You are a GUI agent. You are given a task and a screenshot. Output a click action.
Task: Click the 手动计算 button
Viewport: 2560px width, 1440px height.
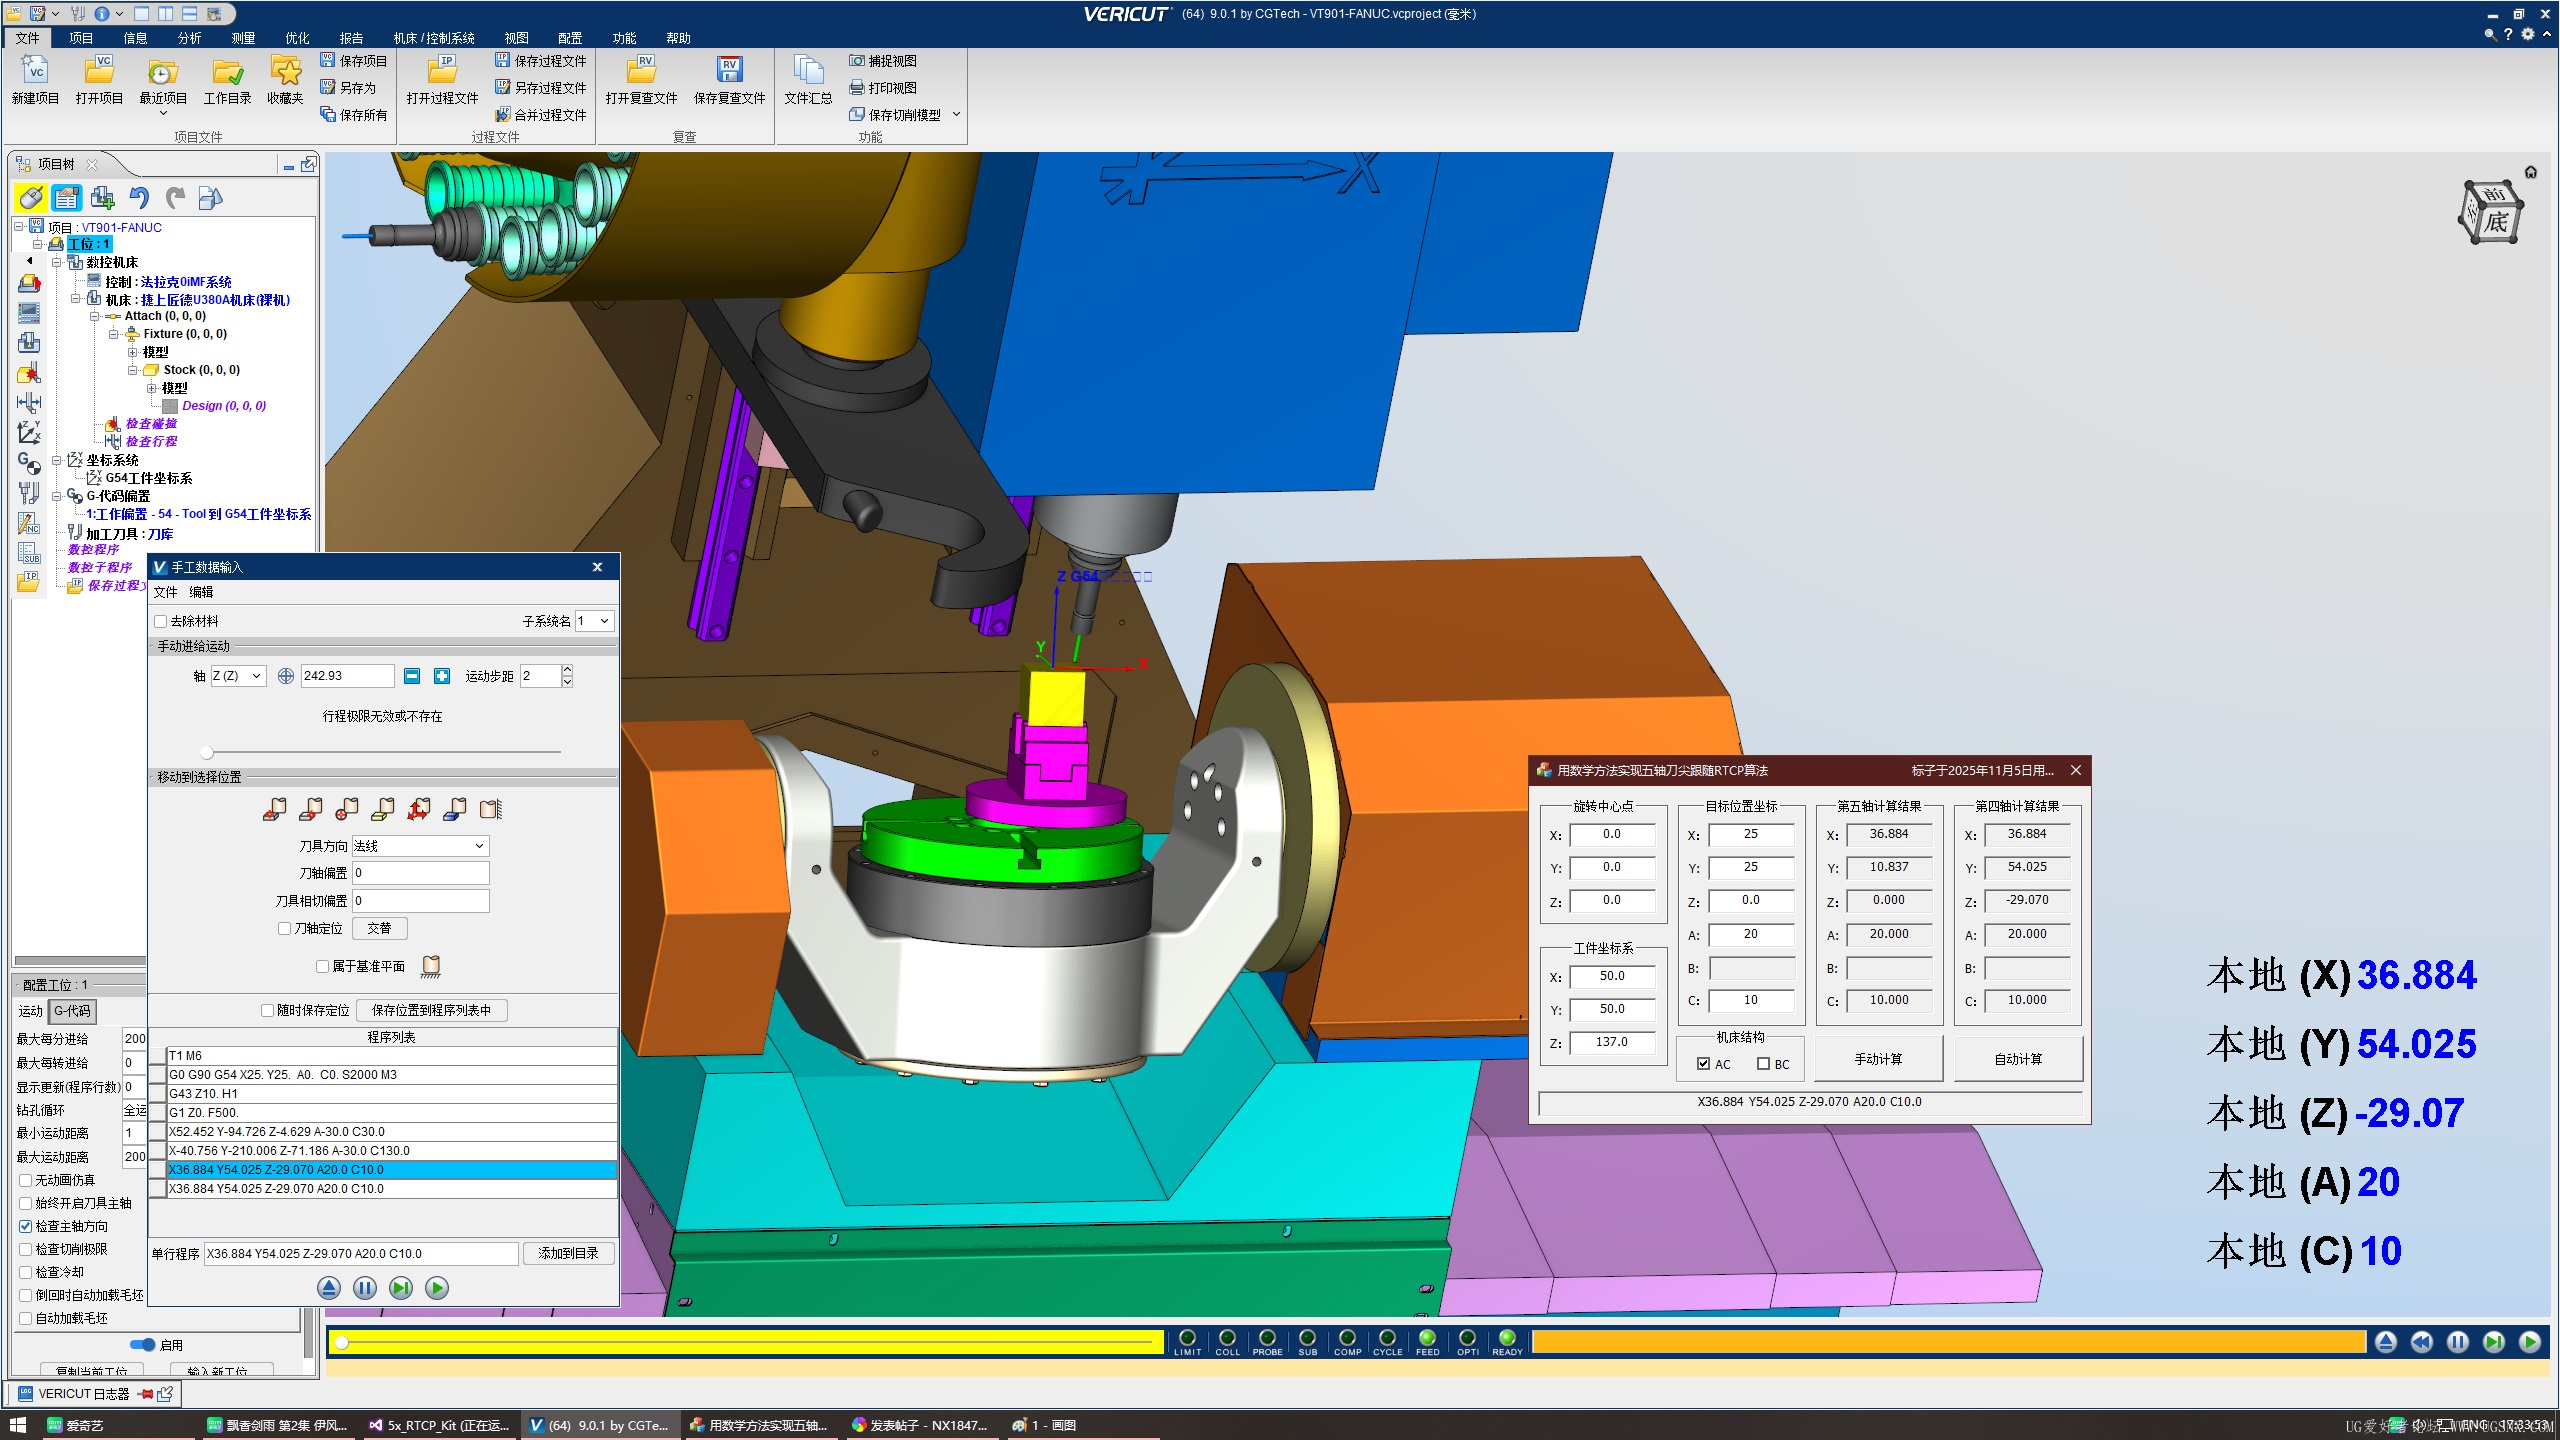[1878, 1059]
